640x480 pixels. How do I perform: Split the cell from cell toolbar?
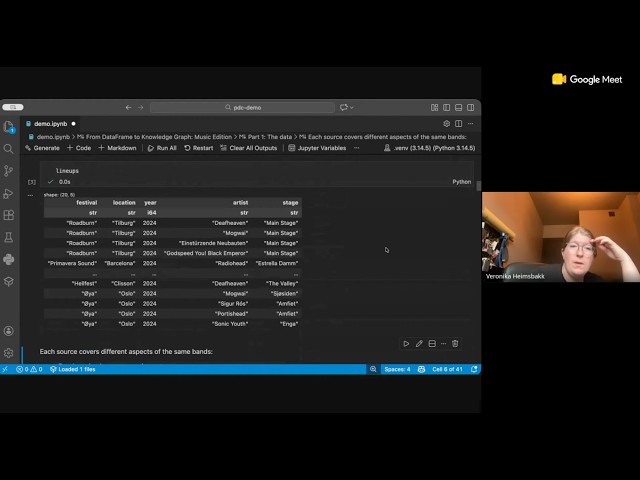pyautogui.click(x=432, y=344)
